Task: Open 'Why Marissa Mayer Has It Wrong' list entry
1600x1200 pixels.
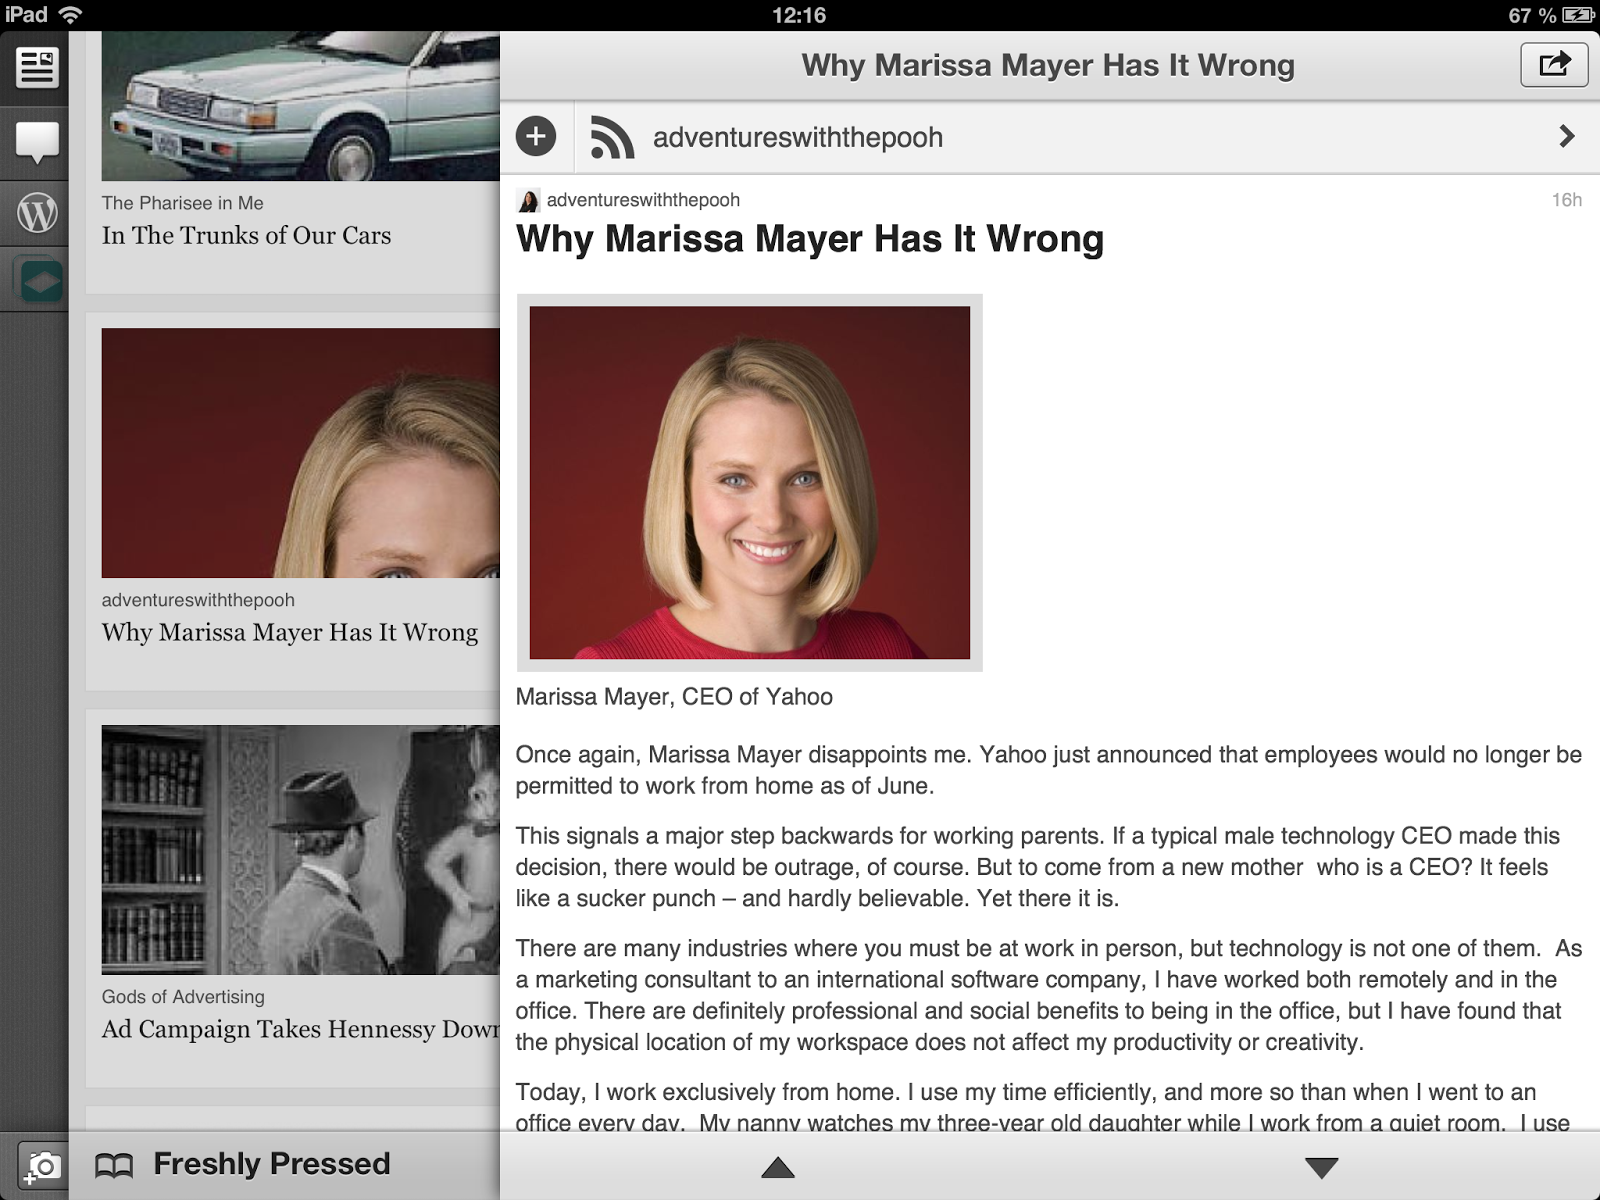Action: click(x=290, y=633)
